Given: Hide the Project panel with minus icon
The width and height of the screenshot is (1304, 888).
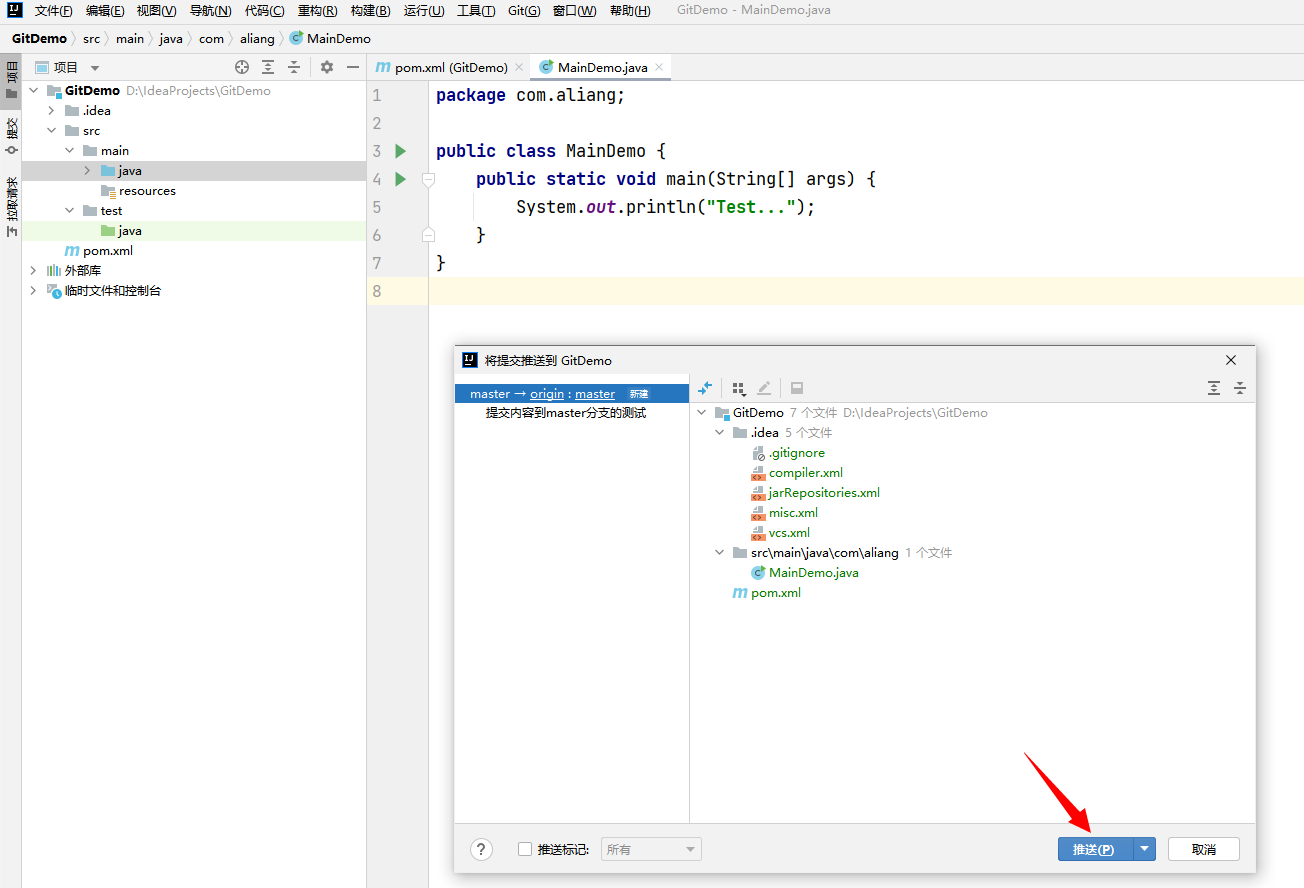Looking at the screenshot, I should [x=353, y=67].
